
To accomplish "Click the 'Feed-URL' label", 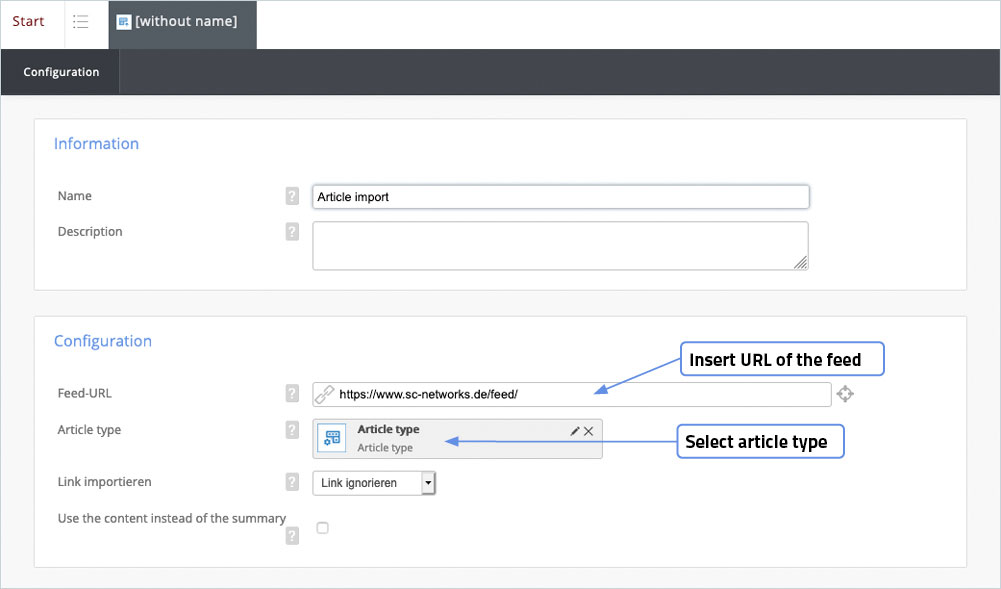I will 84,393.
